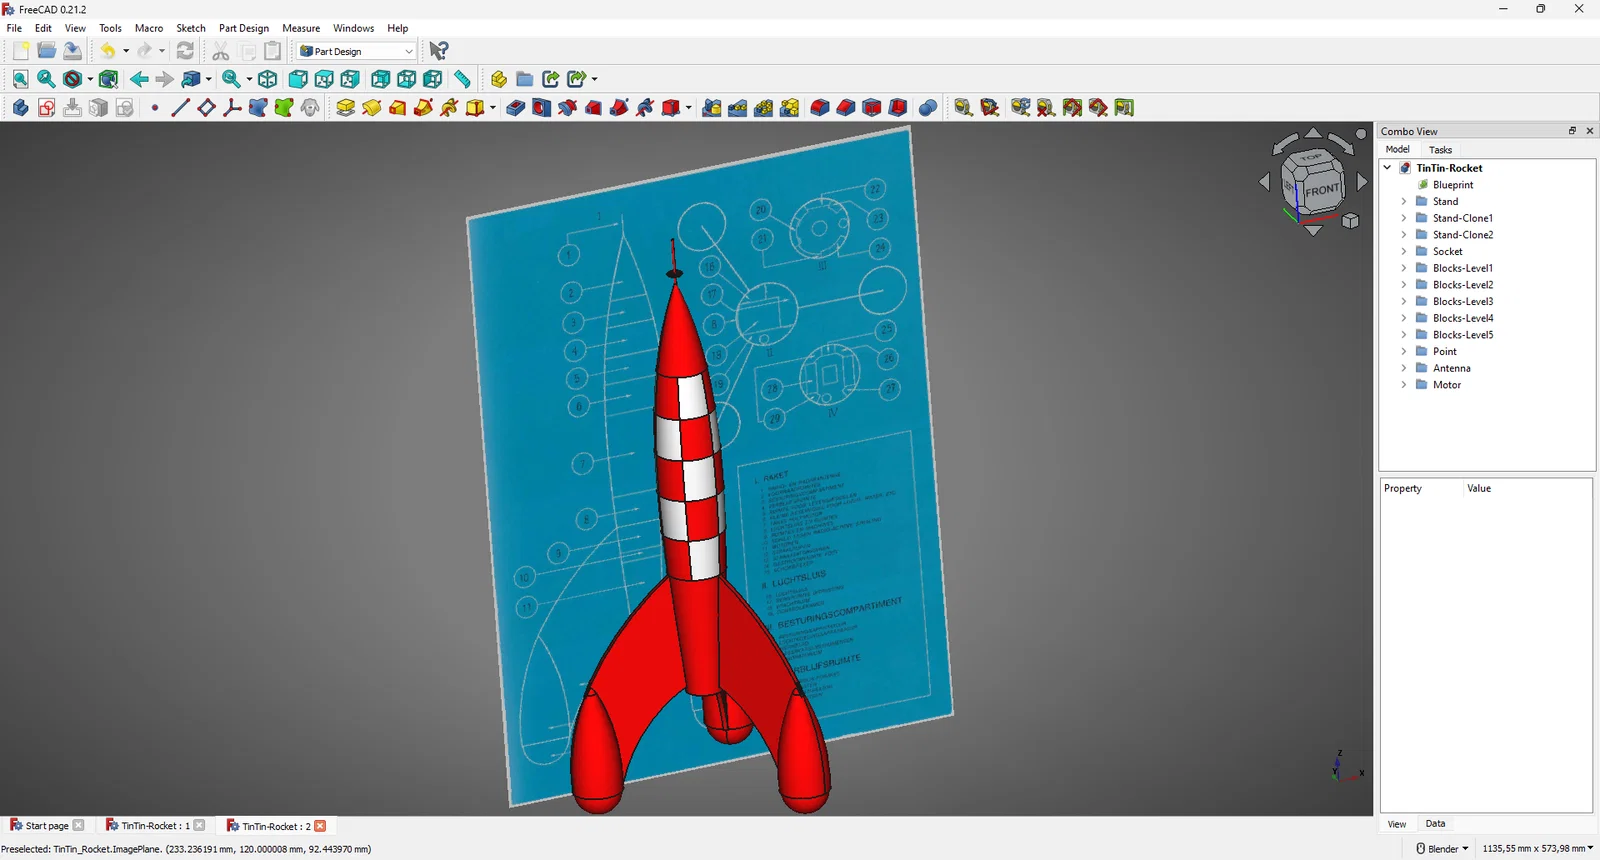The height and width of the screenshot is (860, 1600).
Task: Refresh the document with the recompute icon
Action: point(185,51)
